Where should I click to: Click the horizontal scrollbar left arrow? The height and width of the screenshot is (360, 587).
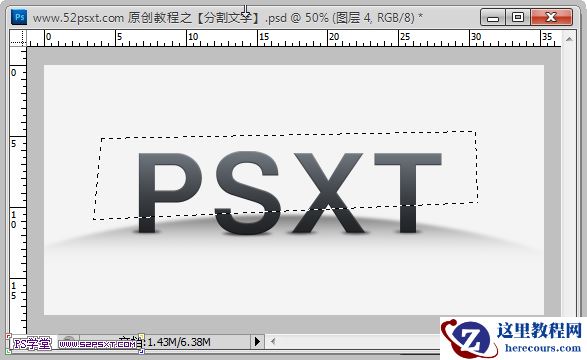[273, 341]
